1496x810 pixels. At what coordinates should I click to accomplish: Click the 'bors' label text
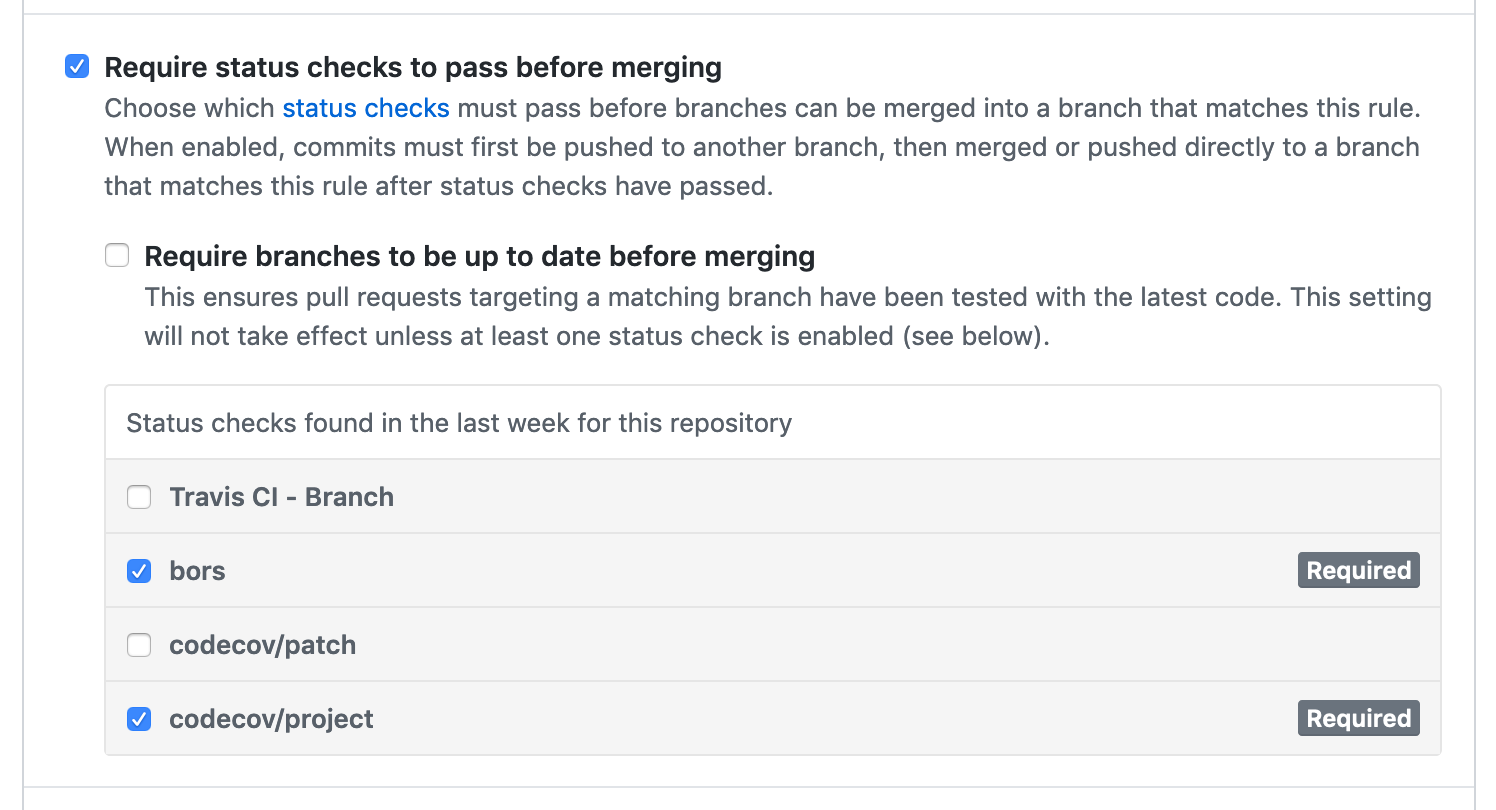198,571
